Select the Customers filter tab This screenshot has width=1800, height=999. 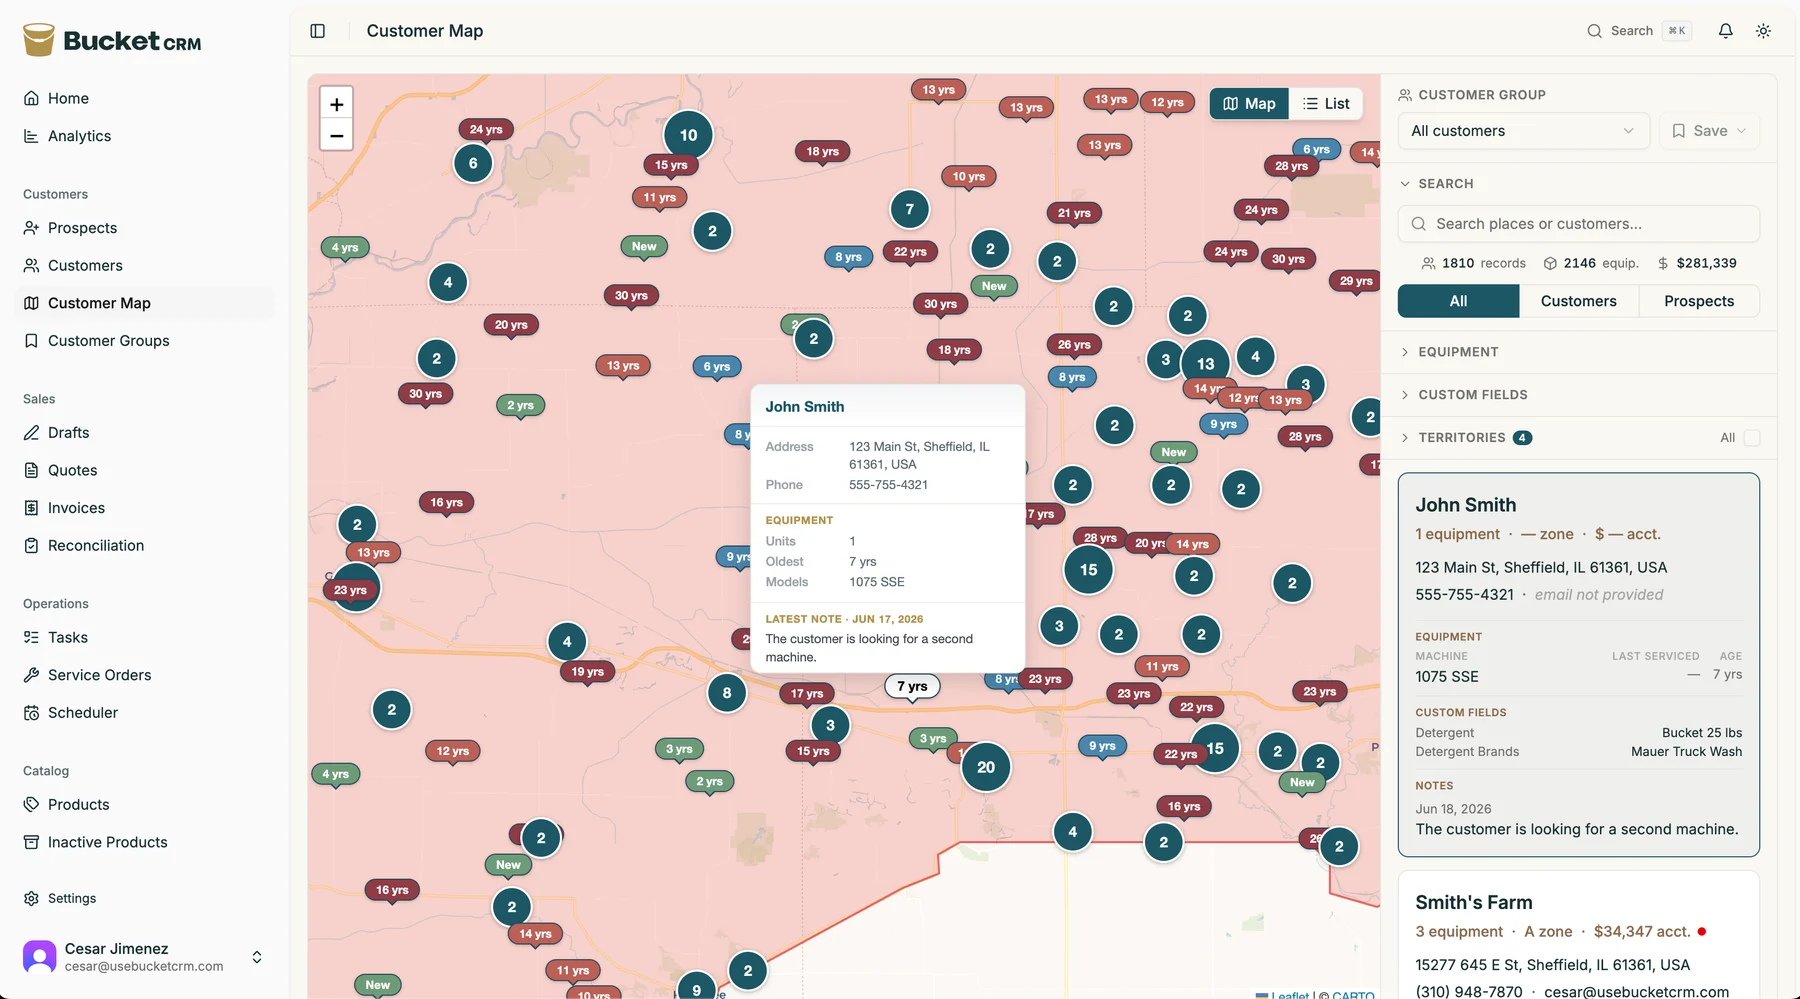(x=1578, y=301)
